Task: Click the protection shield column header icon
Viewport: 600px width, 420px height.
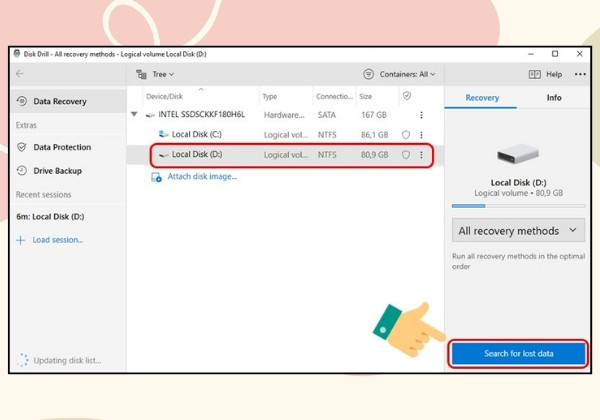Action: point(407,96)
